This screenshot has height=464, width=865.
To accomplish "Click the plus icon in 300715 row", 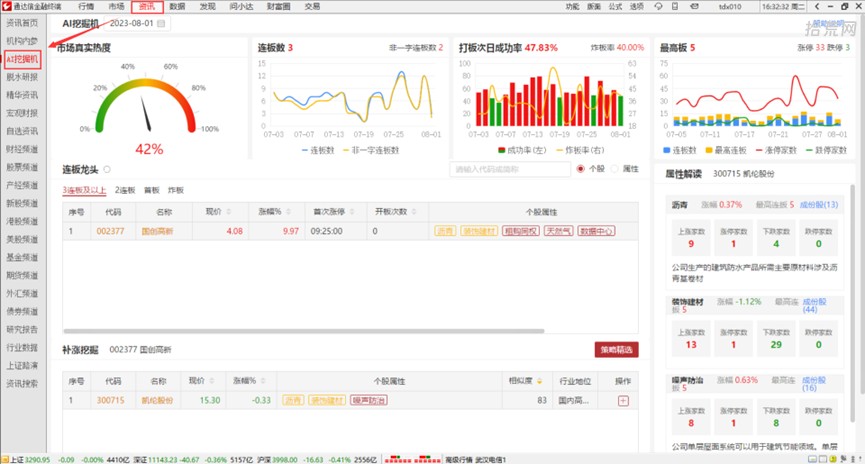I will pyautogui.click(x=623, y=401).
